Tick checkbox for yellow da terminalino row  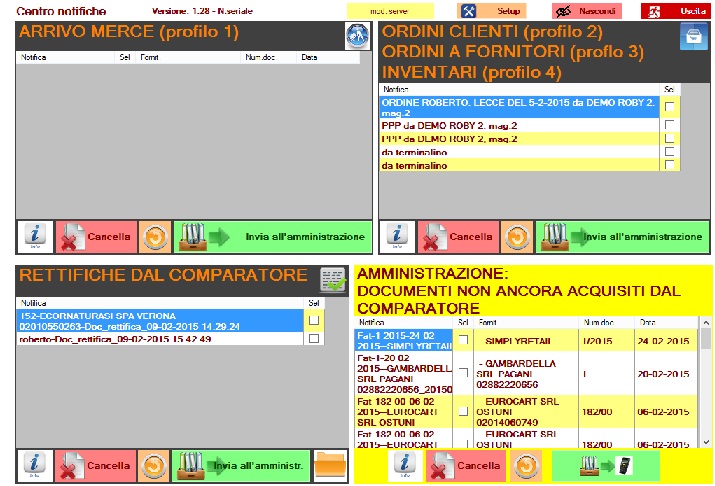669,165
